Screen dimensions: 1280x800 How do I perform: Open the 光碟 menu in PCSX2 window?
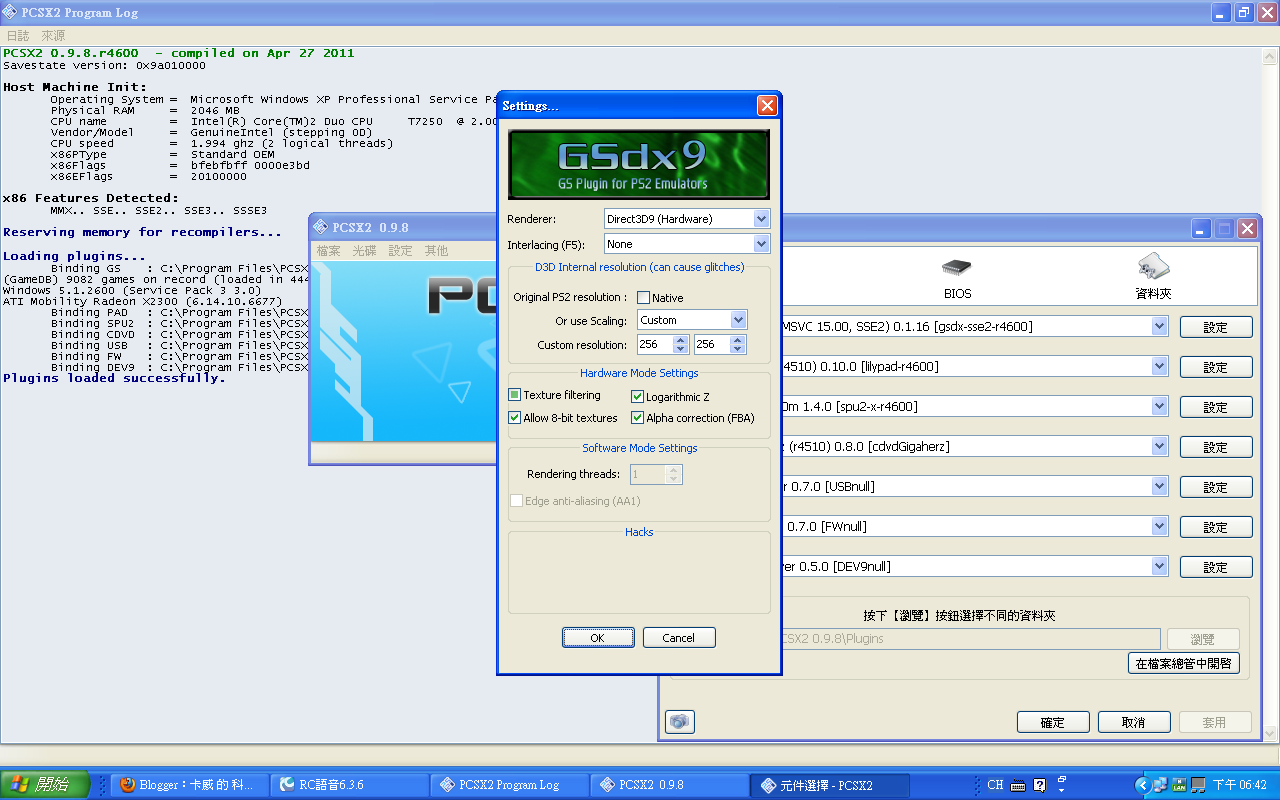[364, 251]
